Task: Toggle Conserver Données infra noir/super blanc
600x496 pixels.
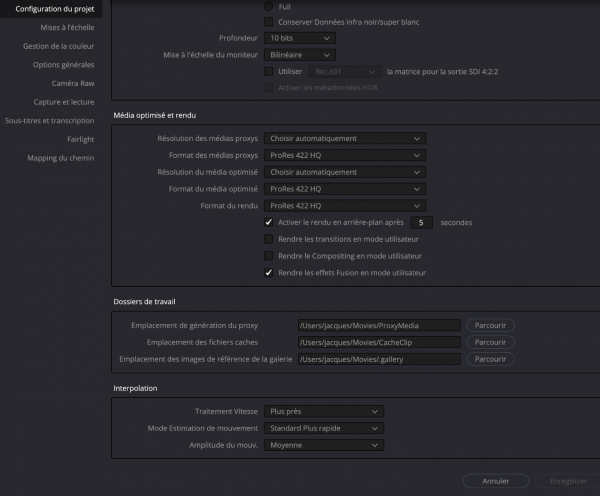Action: click(268, 21)
